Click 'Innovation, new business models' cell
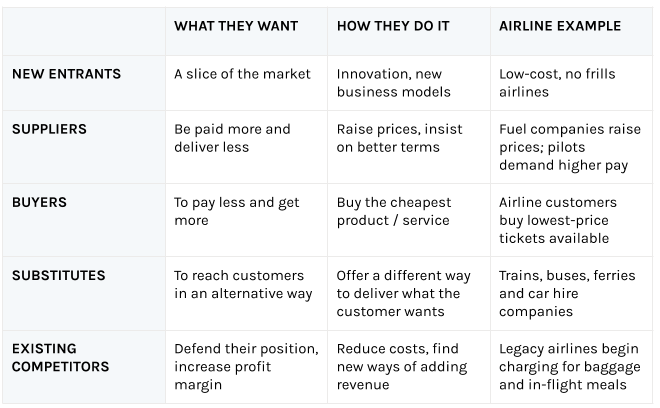Image resolution: width=660 pixels, height=408 pixels. 394,82
